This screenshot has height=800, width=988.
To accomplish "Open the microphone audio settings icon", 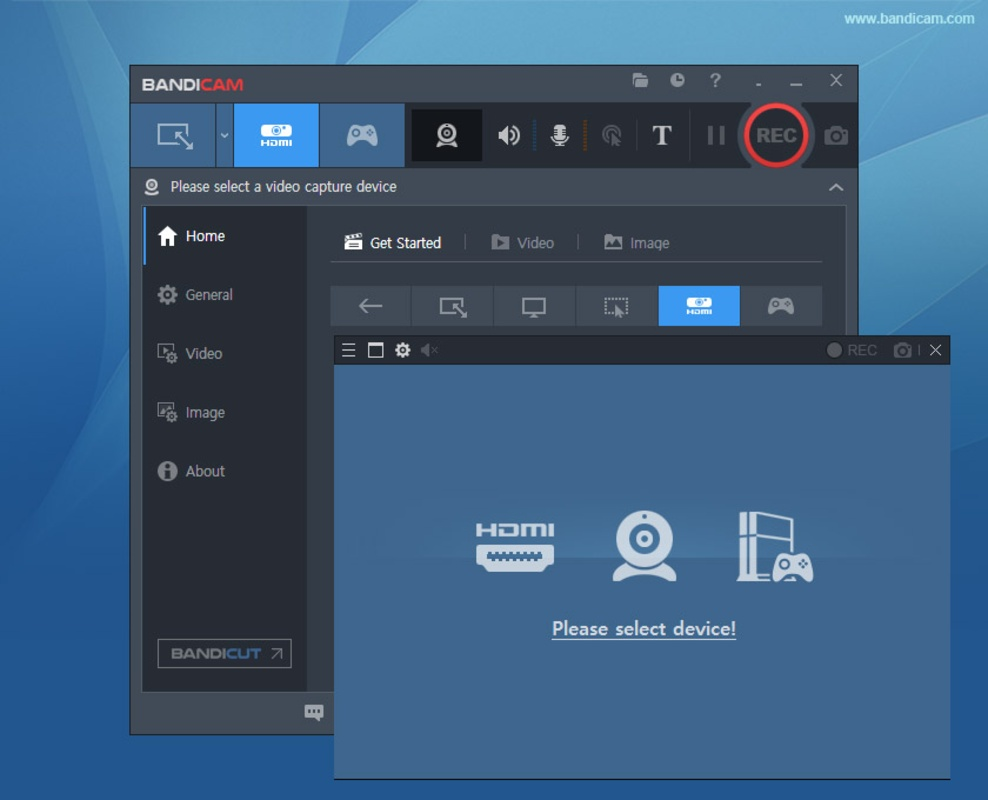I will [x=560, y=135].
